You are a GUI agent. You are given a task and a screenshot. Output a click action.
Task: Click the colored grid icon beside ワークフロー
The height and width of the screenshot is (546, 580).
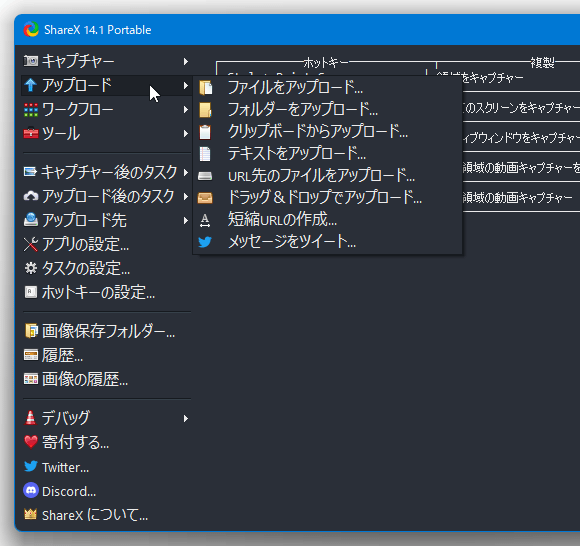click(31, 109)
